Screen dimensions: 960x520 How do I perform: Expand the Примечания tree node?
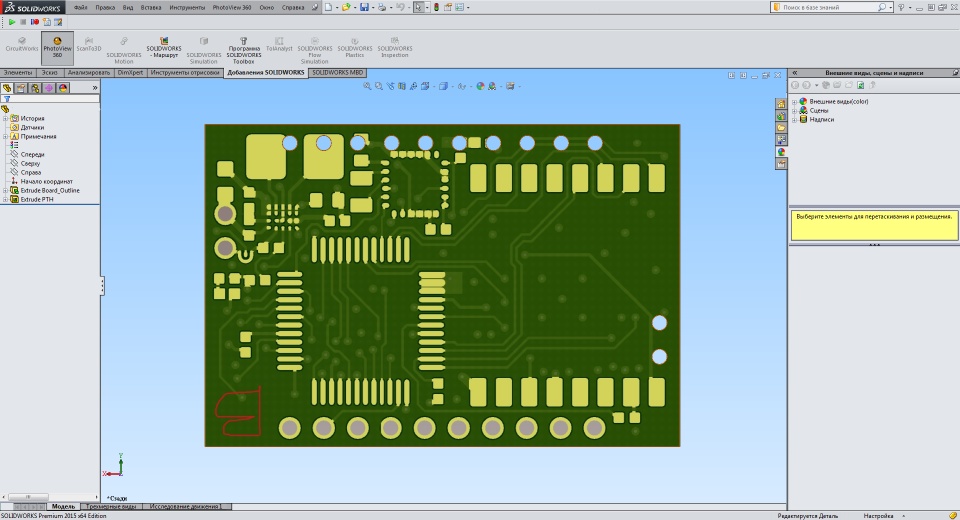(x=6, y=137)
